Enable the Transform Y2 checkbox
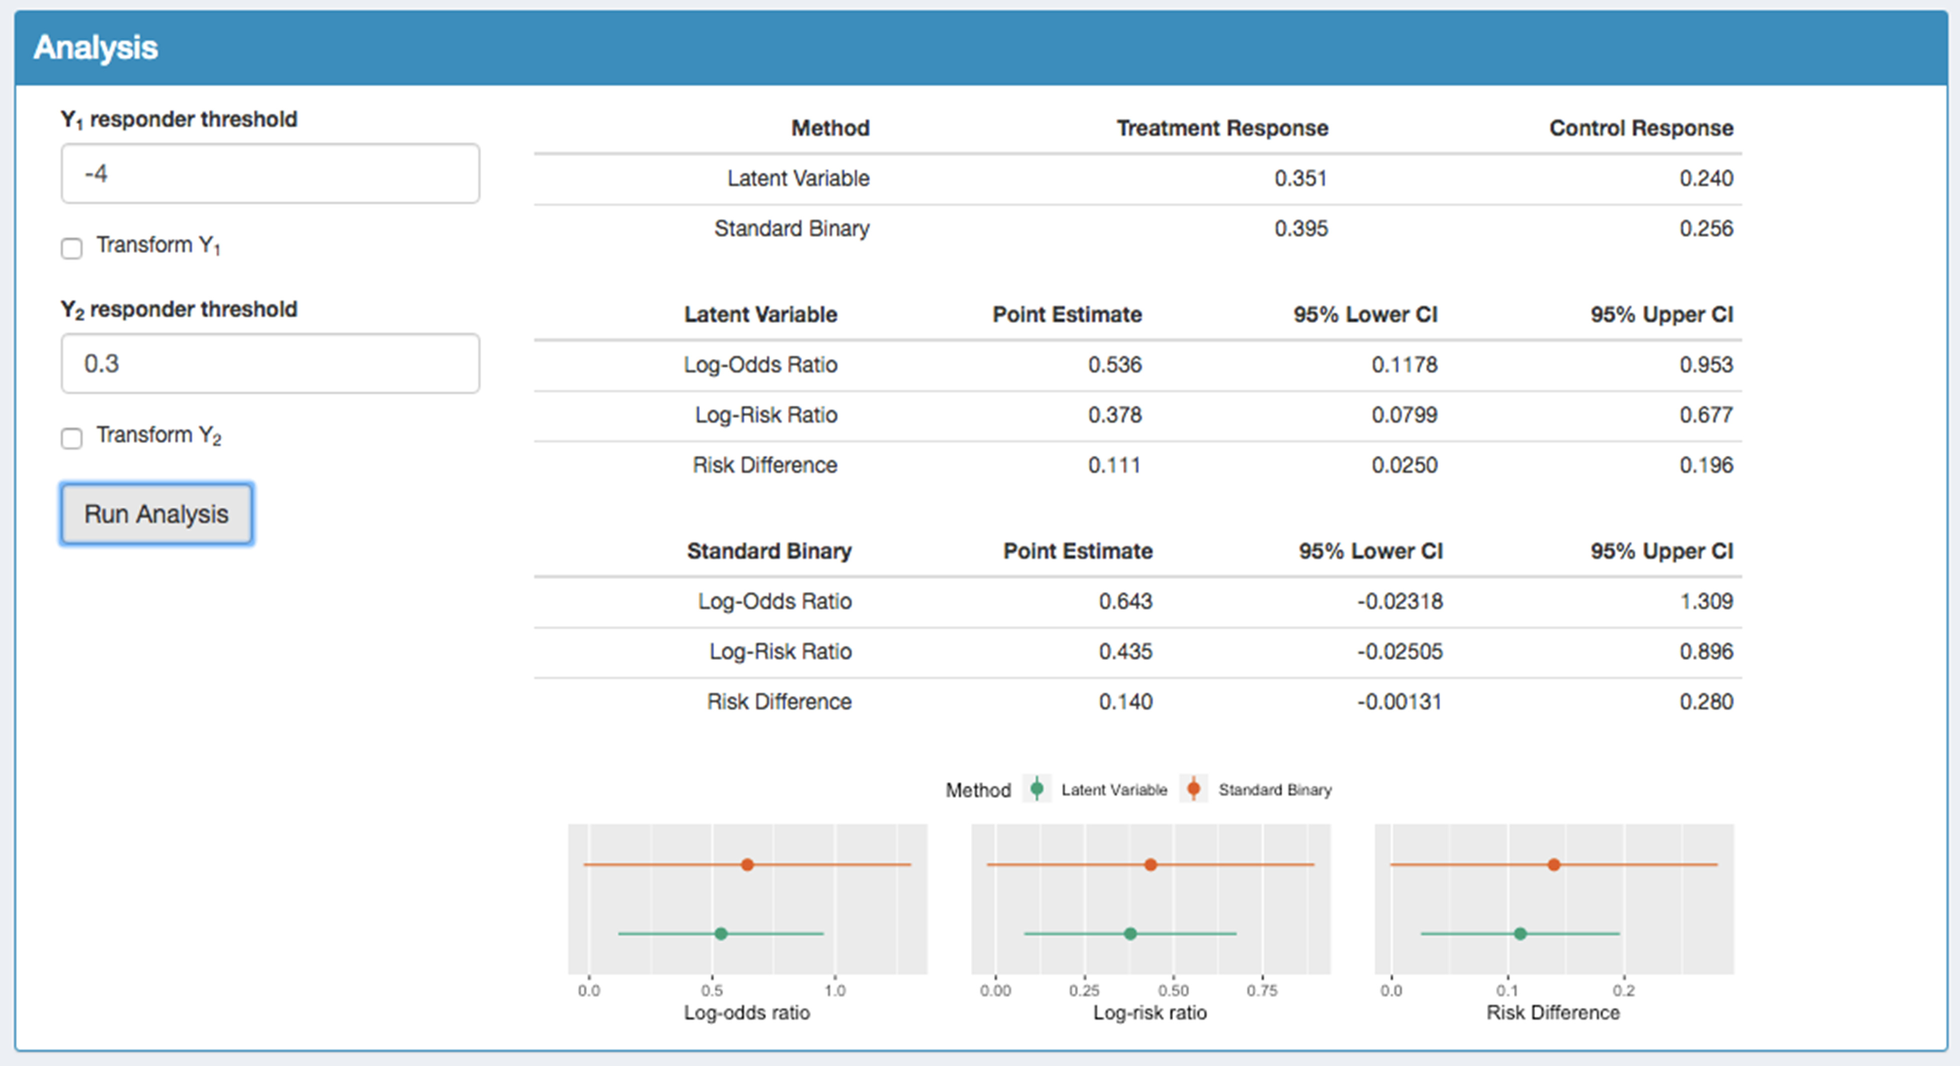 click(x=72, y=438)
